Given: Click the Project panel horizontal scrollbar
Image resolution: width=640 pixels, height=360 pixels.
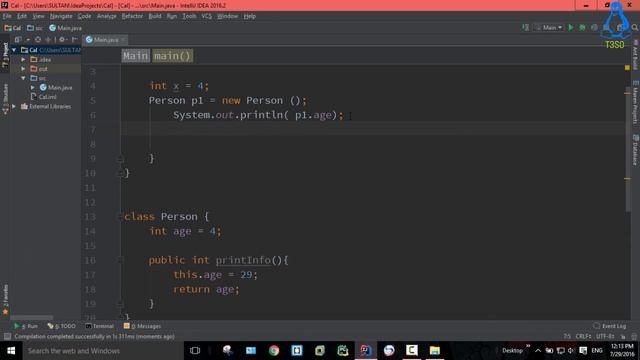Looking at the screenshot, I should (x=32, y=318).
